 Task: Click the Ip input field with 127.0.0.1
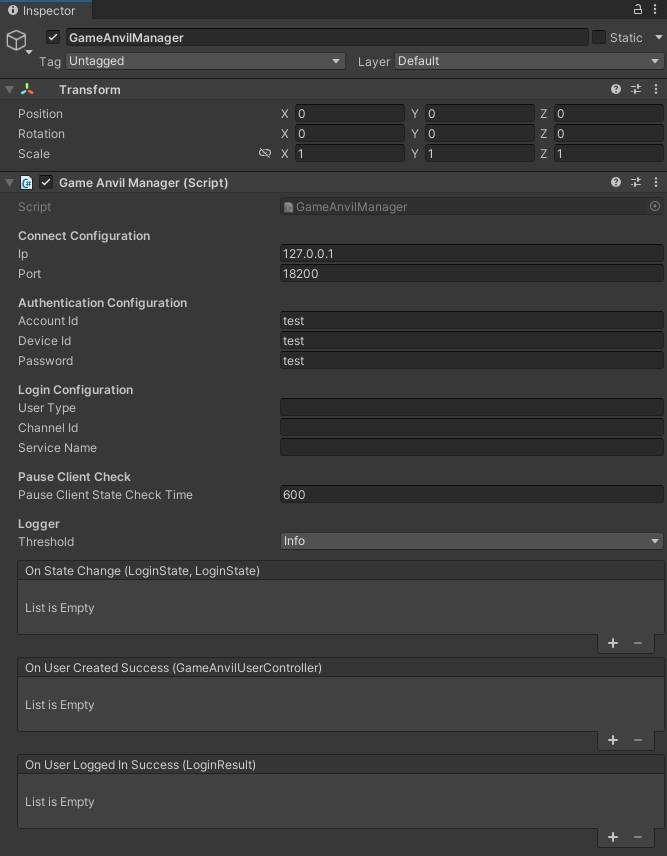coord(472,253)
